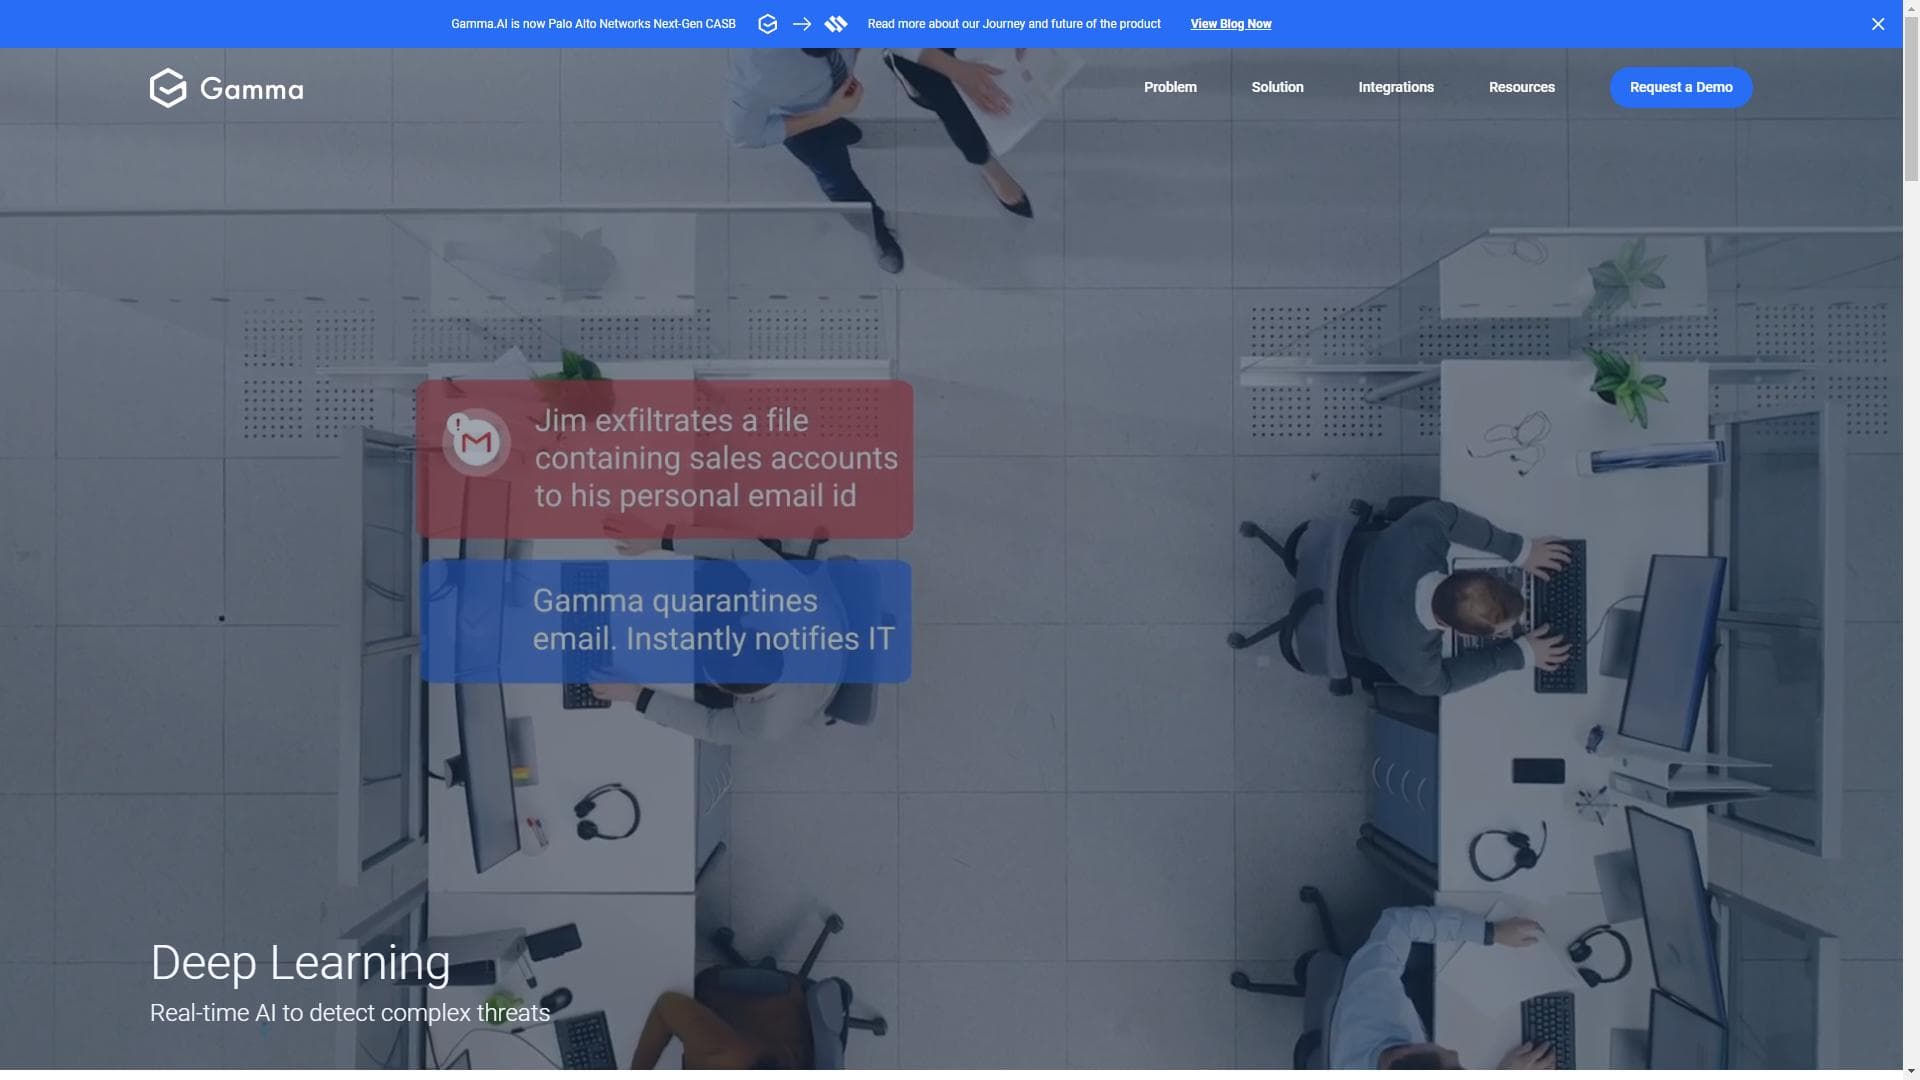Screen dimensions: 1920x1080
Task: Expand the Integrations navigation menu
Action: click(1395, 87)
